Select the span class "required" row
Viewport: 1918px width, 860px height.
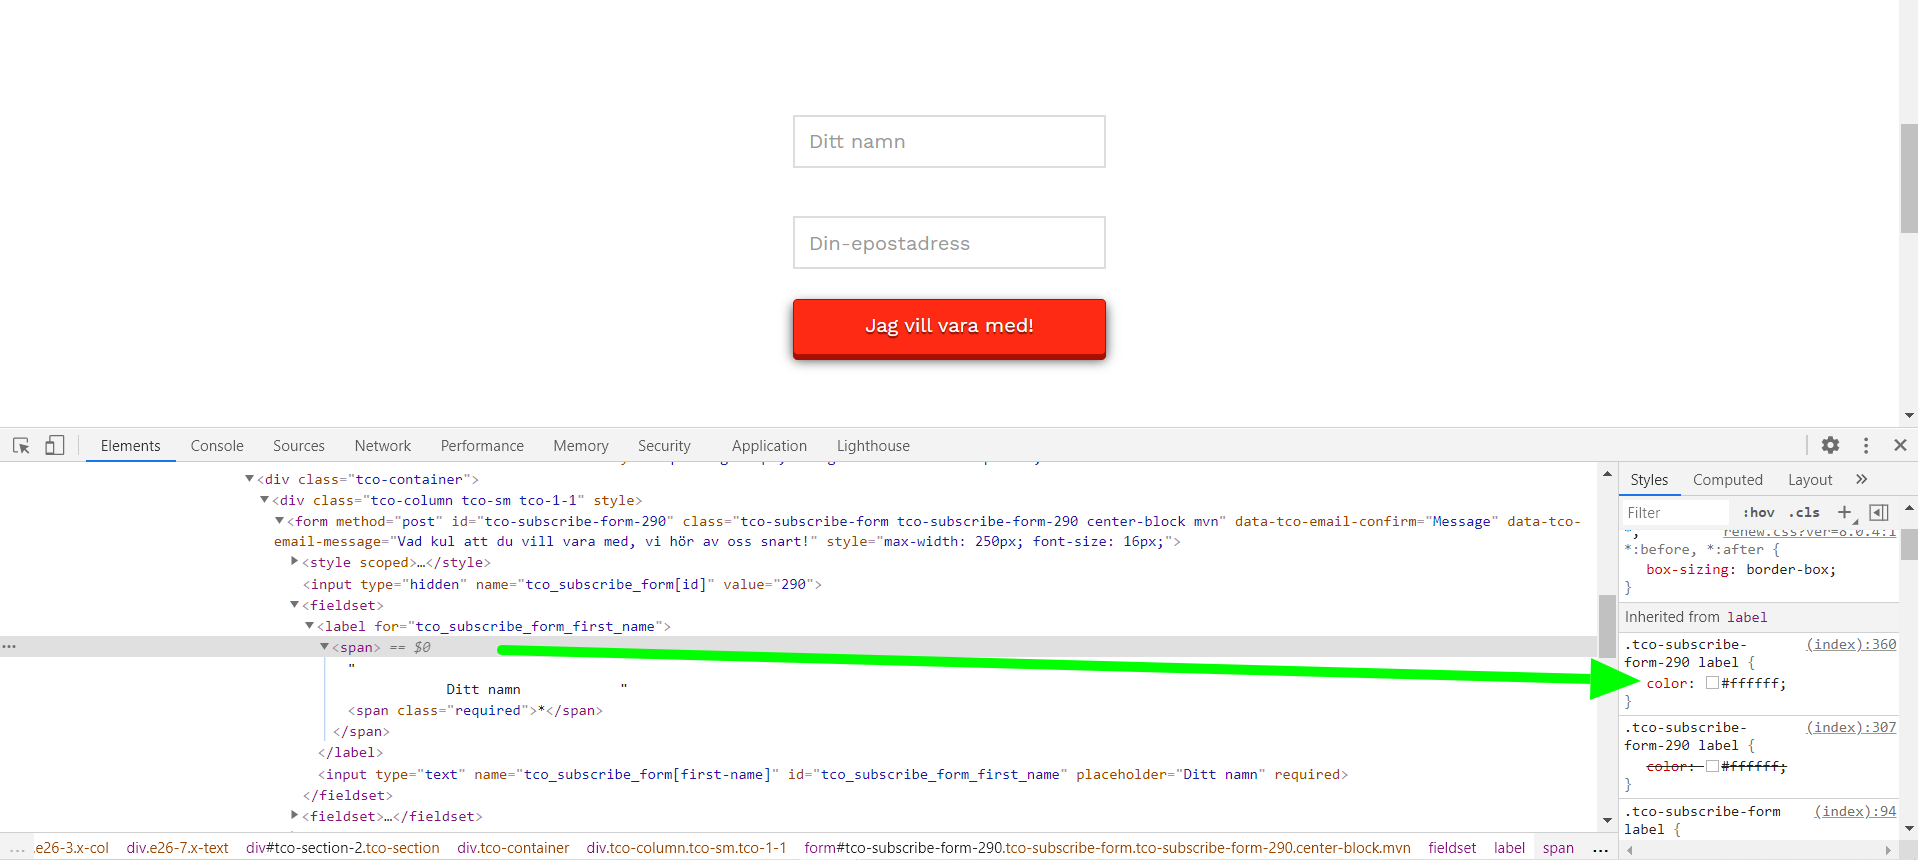click(475, 711)
